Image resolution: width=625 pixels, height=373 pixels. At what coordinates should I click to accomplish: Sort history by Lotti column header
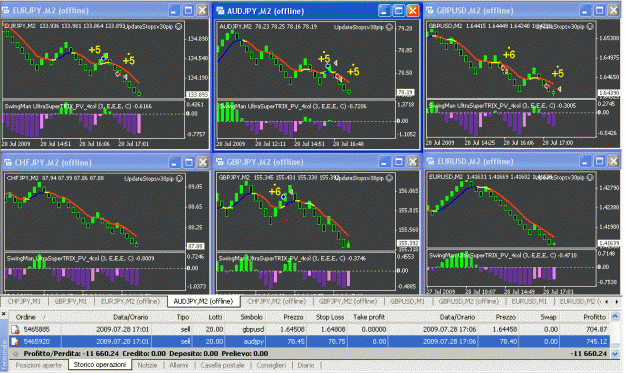point(215,317)
